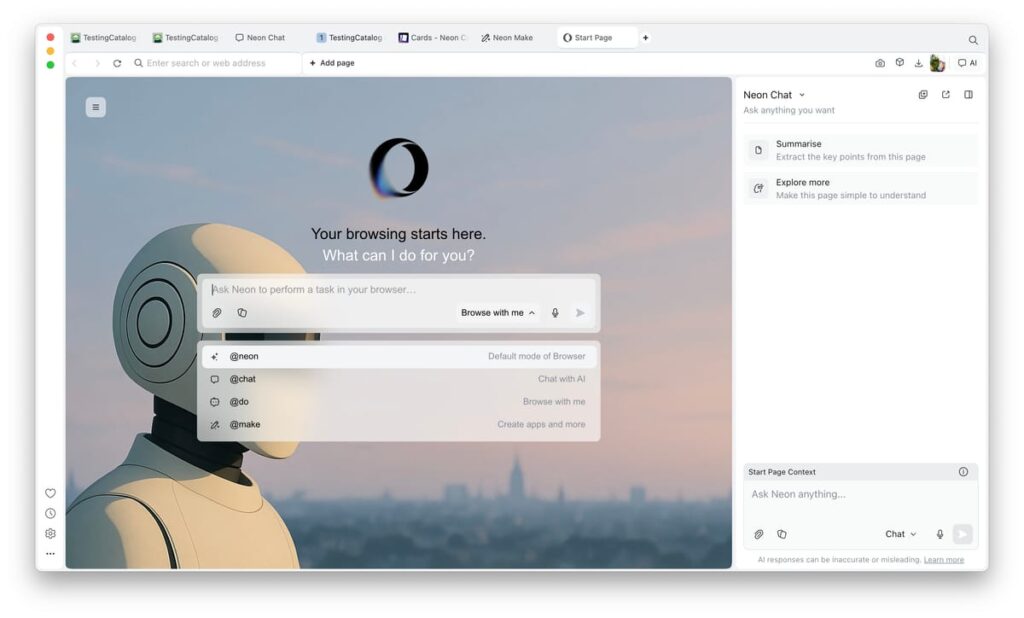Switch to the Neon Make tab
The width and height of the screenshot is (1024, 618).
click(508, 38)
